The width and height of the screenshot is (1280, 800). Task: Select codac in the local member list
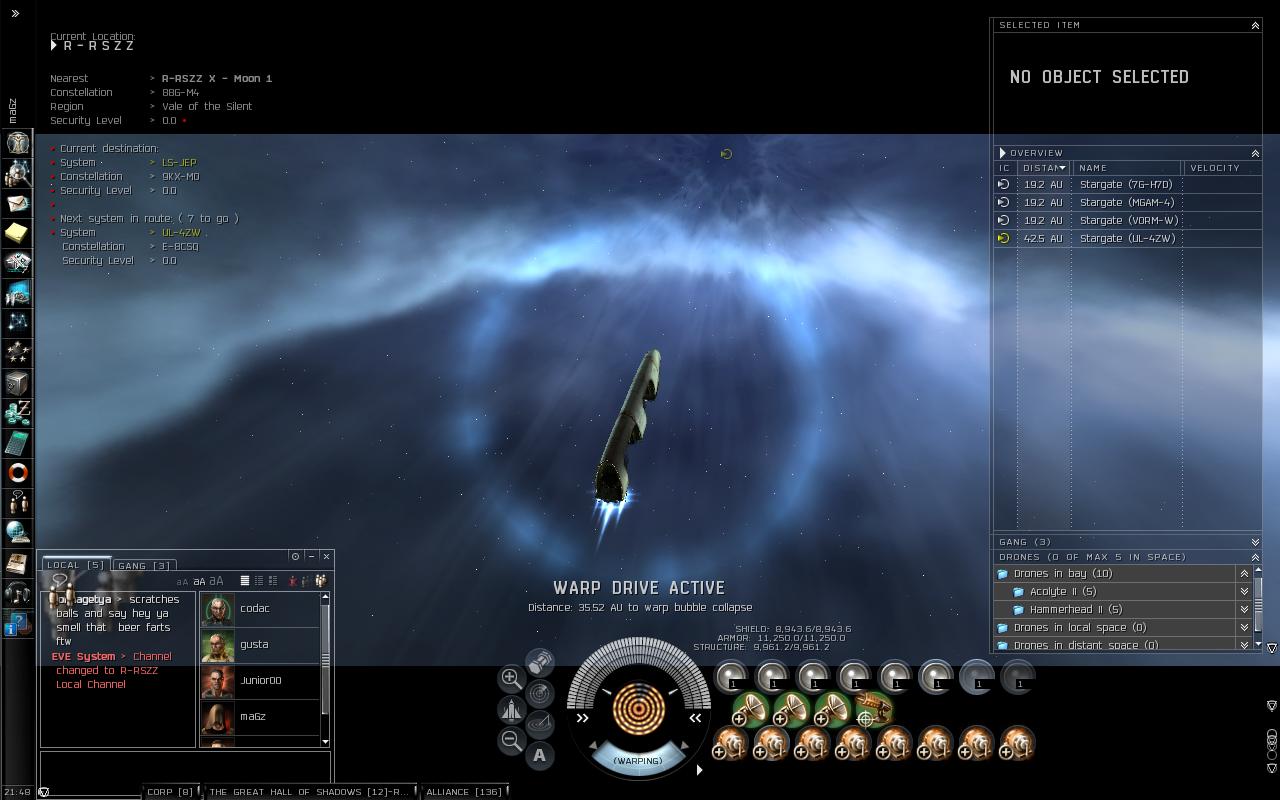point(260,608)
